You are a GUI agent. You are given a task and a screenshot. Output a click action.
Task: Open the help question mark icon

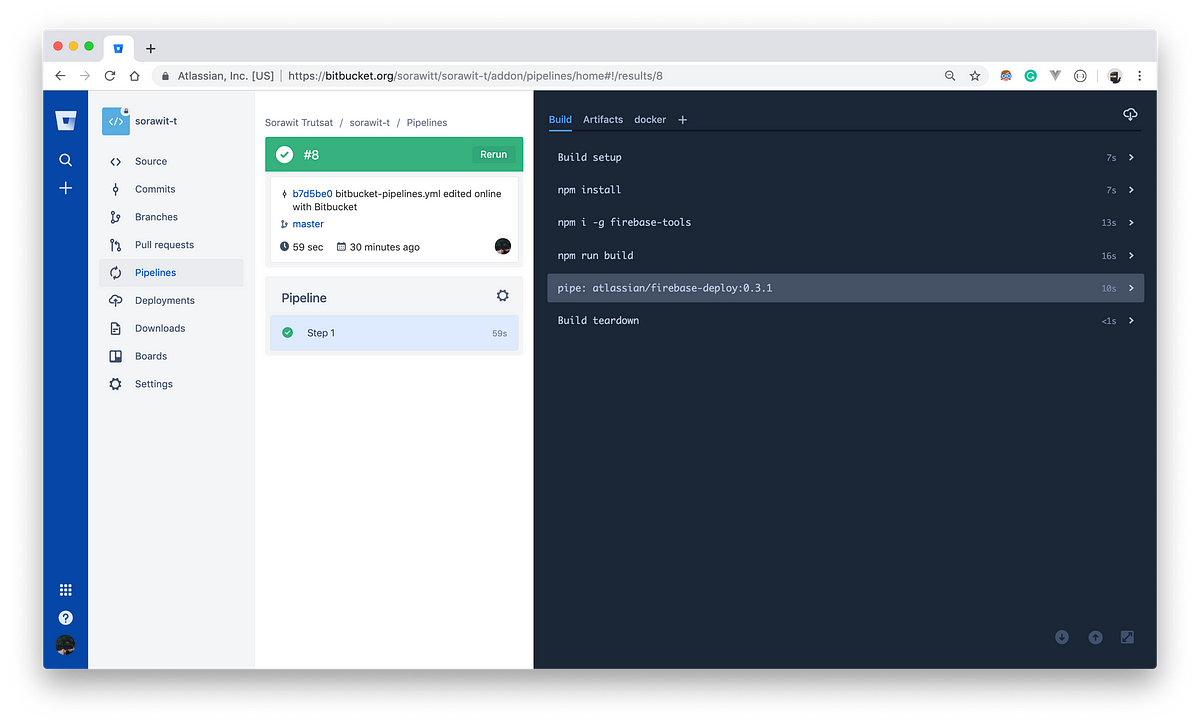(x=65, y=618)
